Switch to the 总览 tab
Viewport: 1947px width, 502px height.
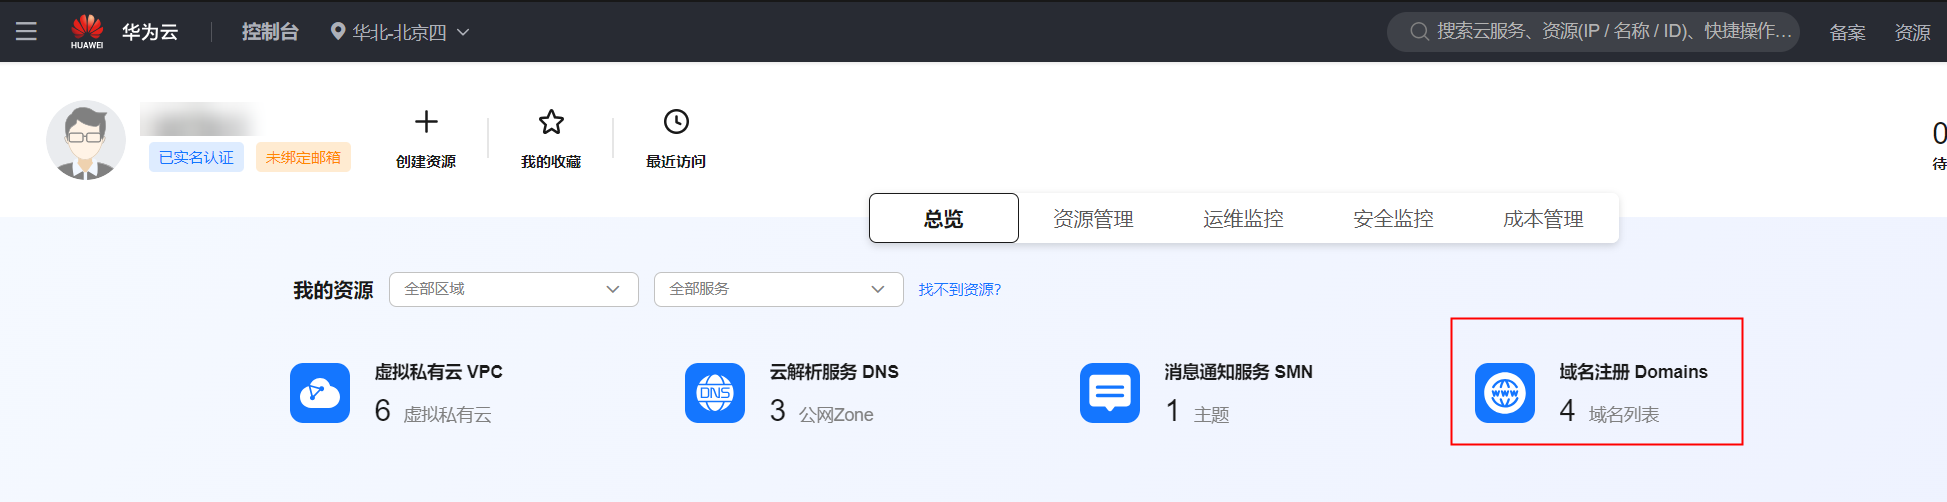coord(944,218)
